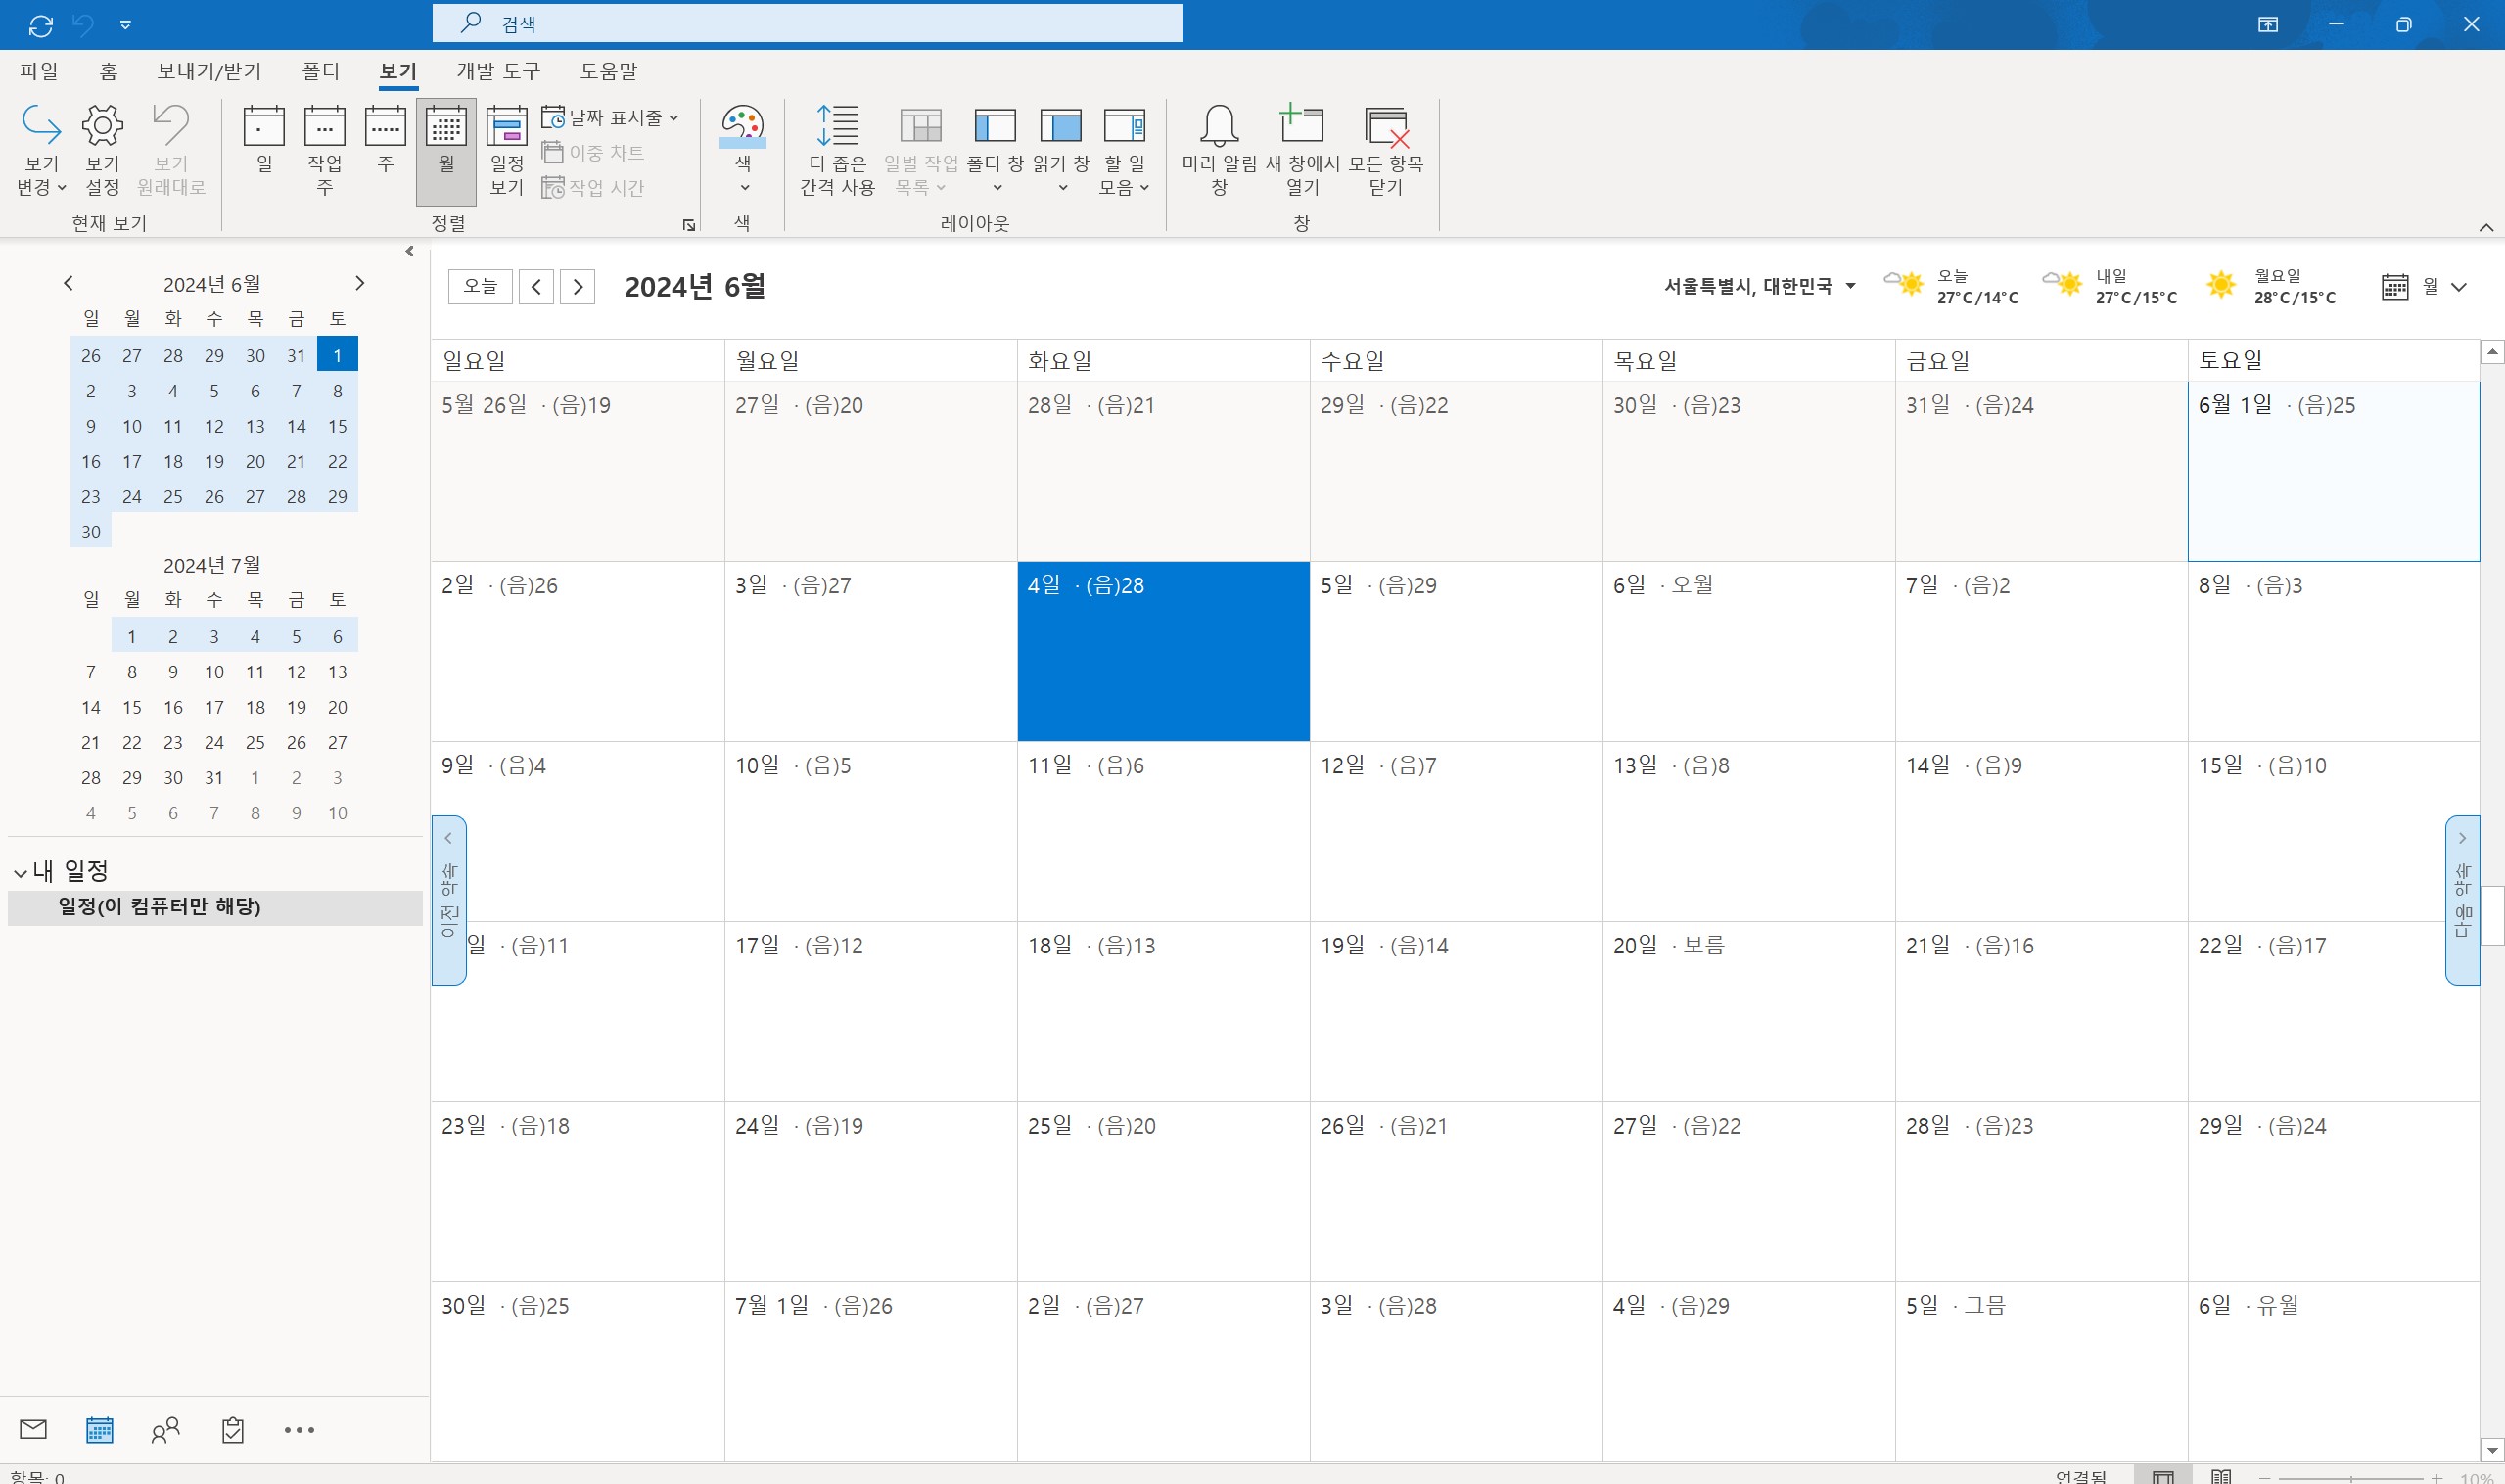Go to previous month in mini calendar
Image resolution: width=2505 pixels, height=1484 pixels.
click(x=68, y=284)
